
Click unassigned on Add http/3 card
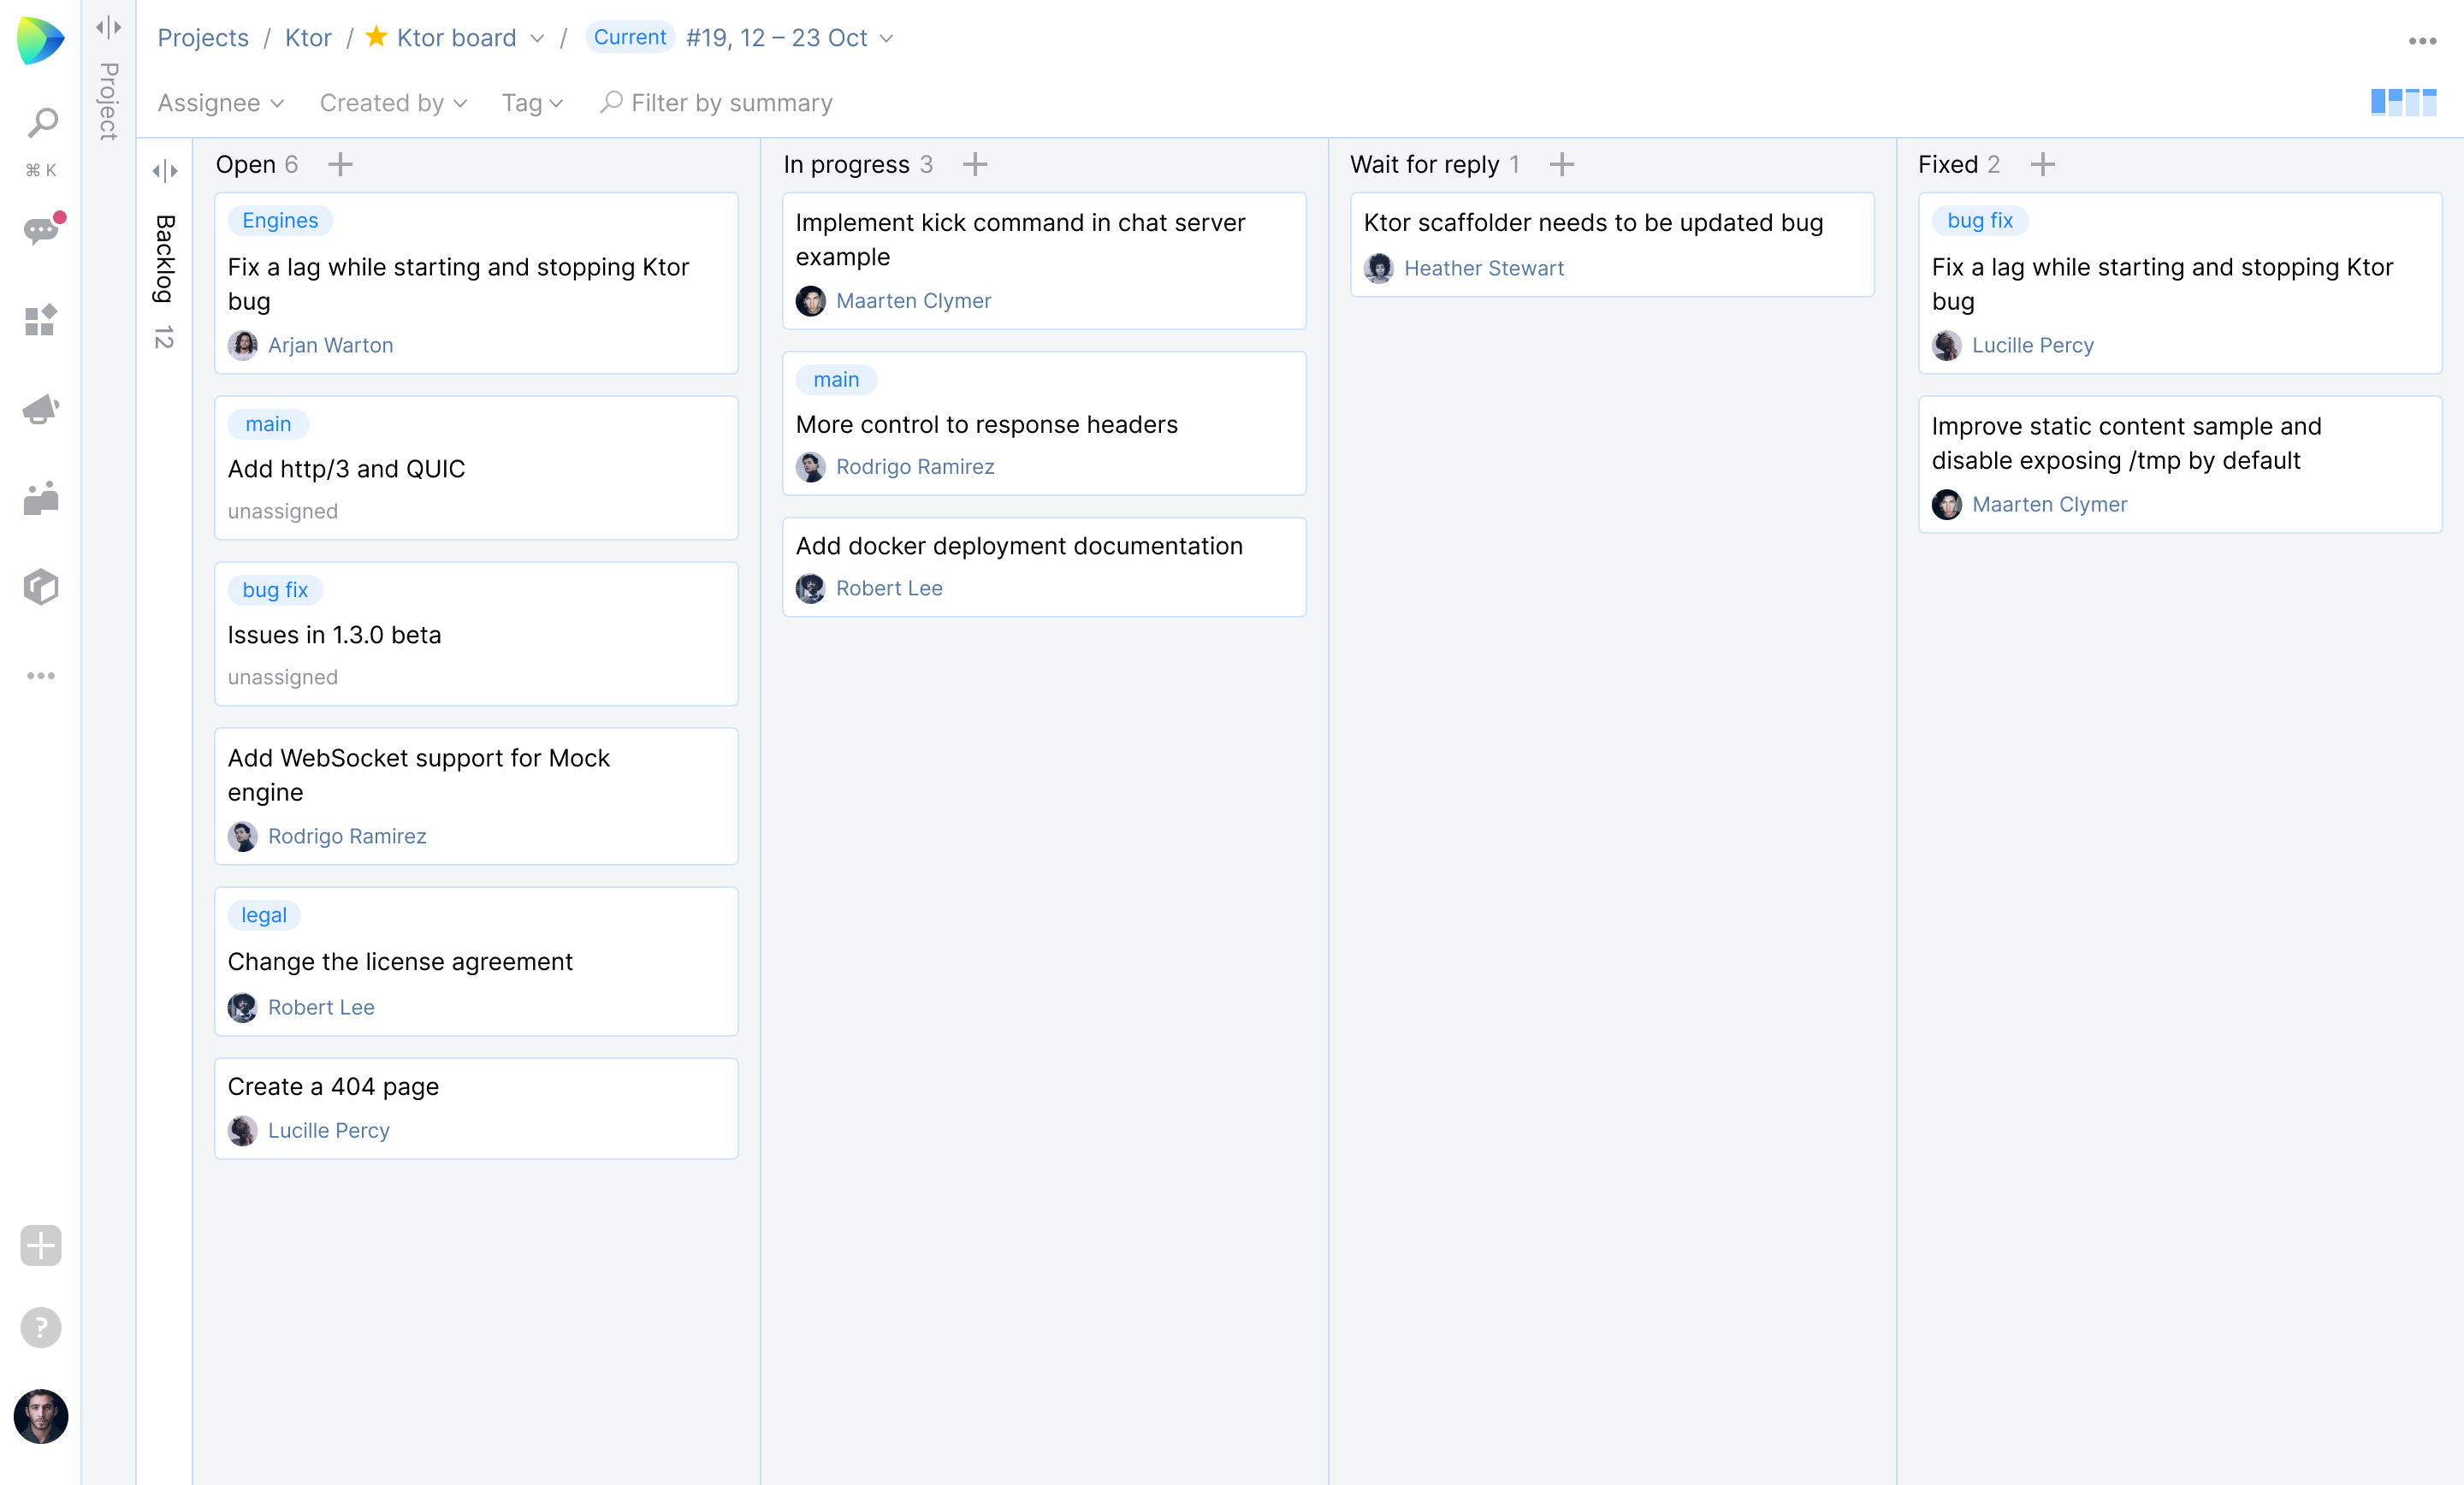coord(283,511)
